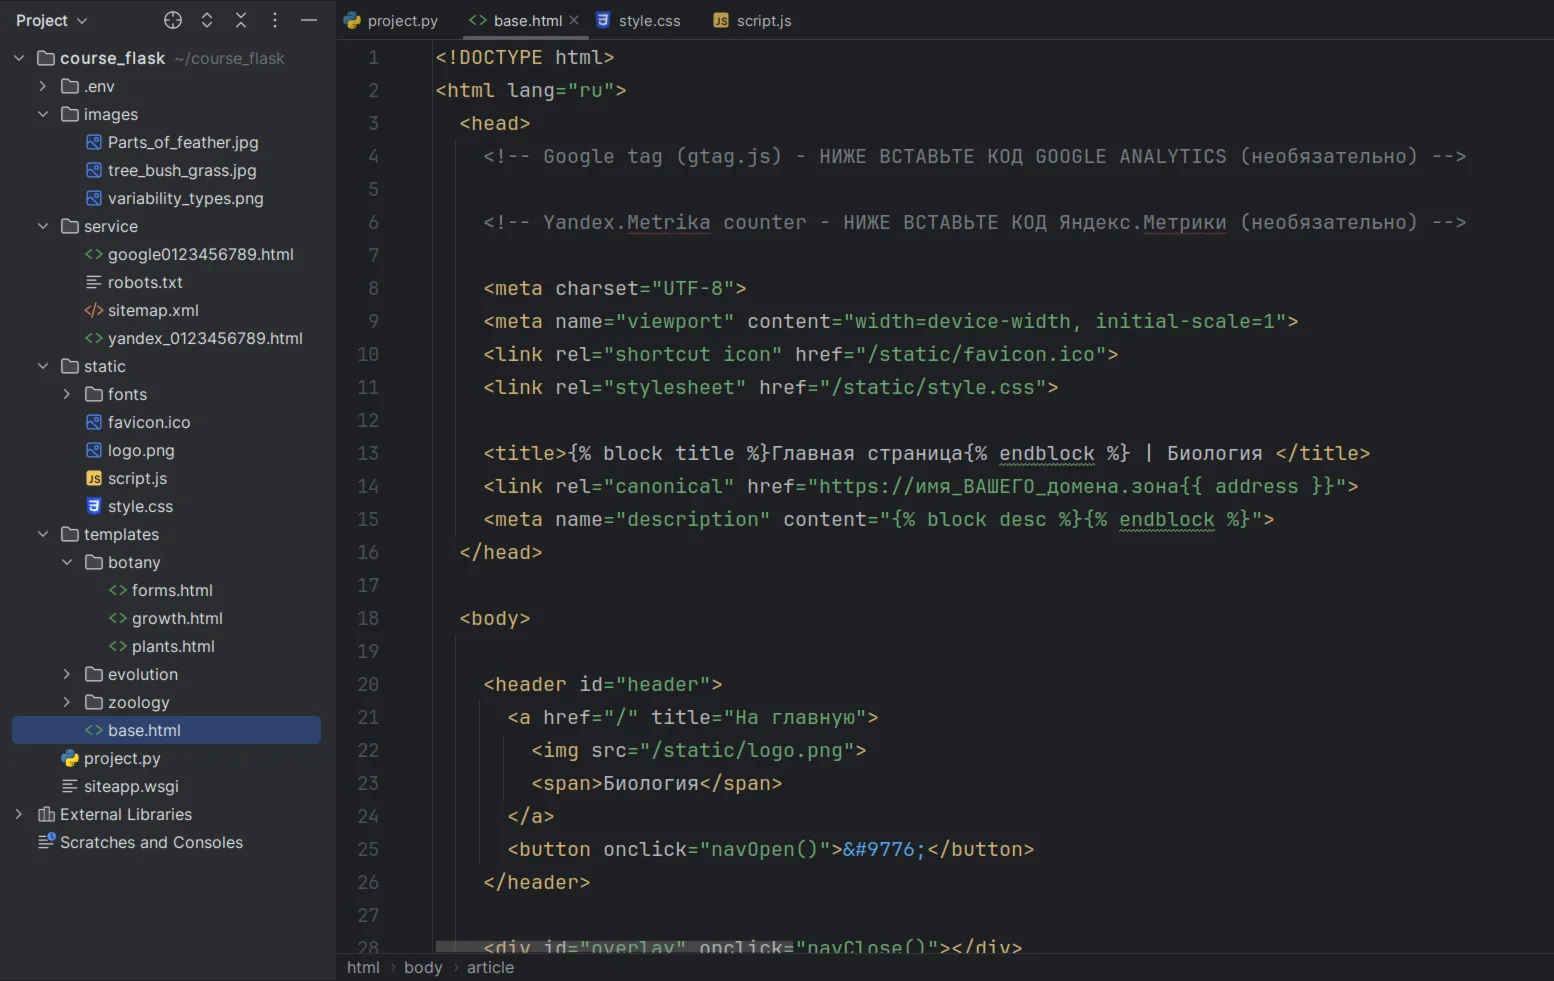The height and width of the screenshot is (981, 1554).
Task: Expand the fonts folder
Action: tap(67, 395)
